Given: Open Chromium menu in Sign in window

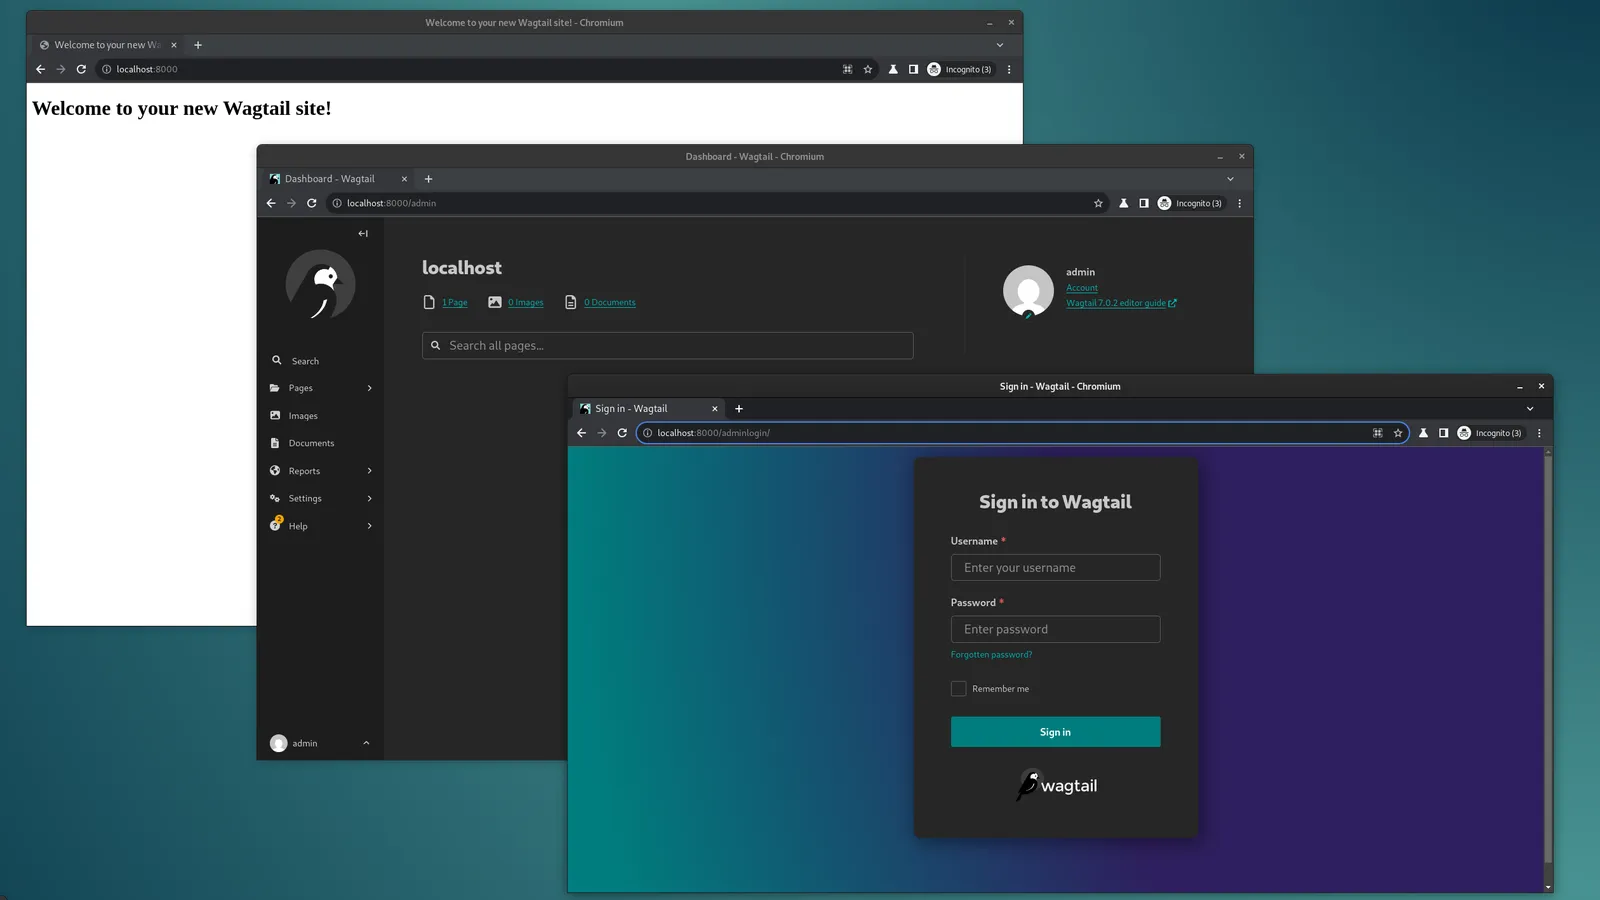Looking at the screenshot, I should (x=1539, y=433).
